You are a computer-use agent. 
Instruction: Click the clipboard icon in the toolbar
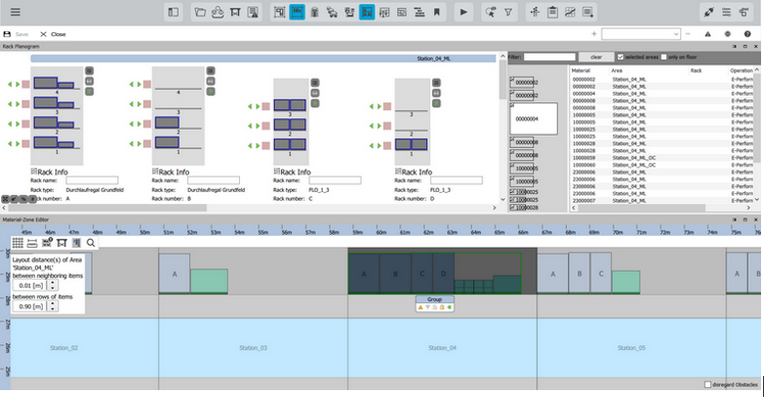pyautogui.click(x=553, y=12)
